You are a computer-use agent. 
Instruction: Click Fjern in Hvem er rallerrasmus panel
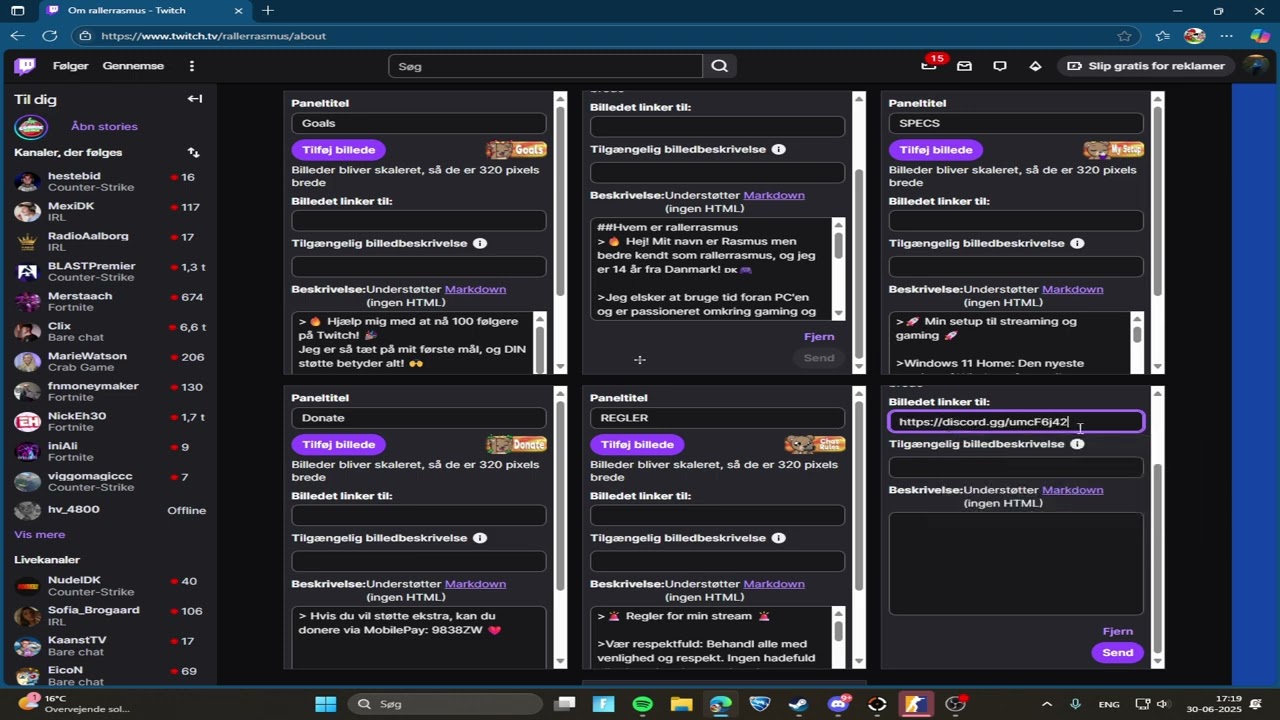point(818,337)
